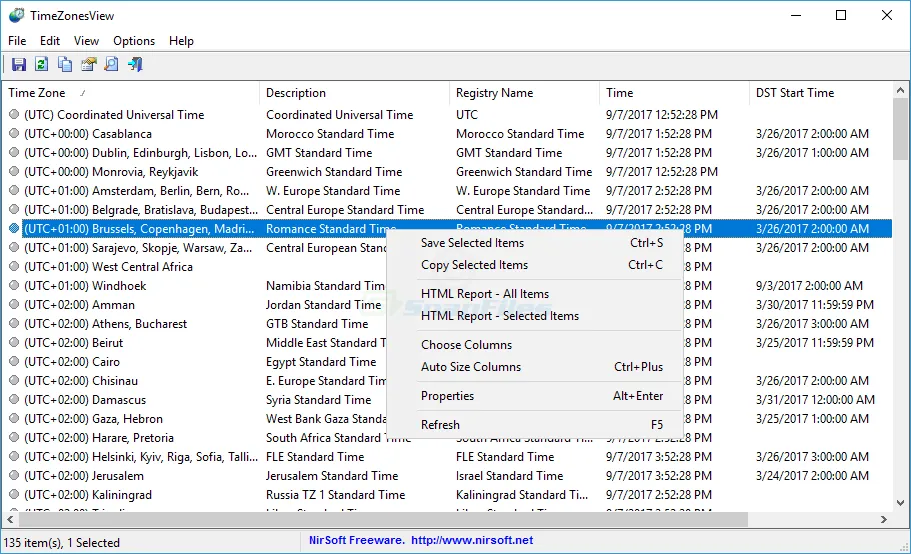Click the horizontal scrollbar thumb
This screenshot has width=911, height=554.
[x=382, y=519]
